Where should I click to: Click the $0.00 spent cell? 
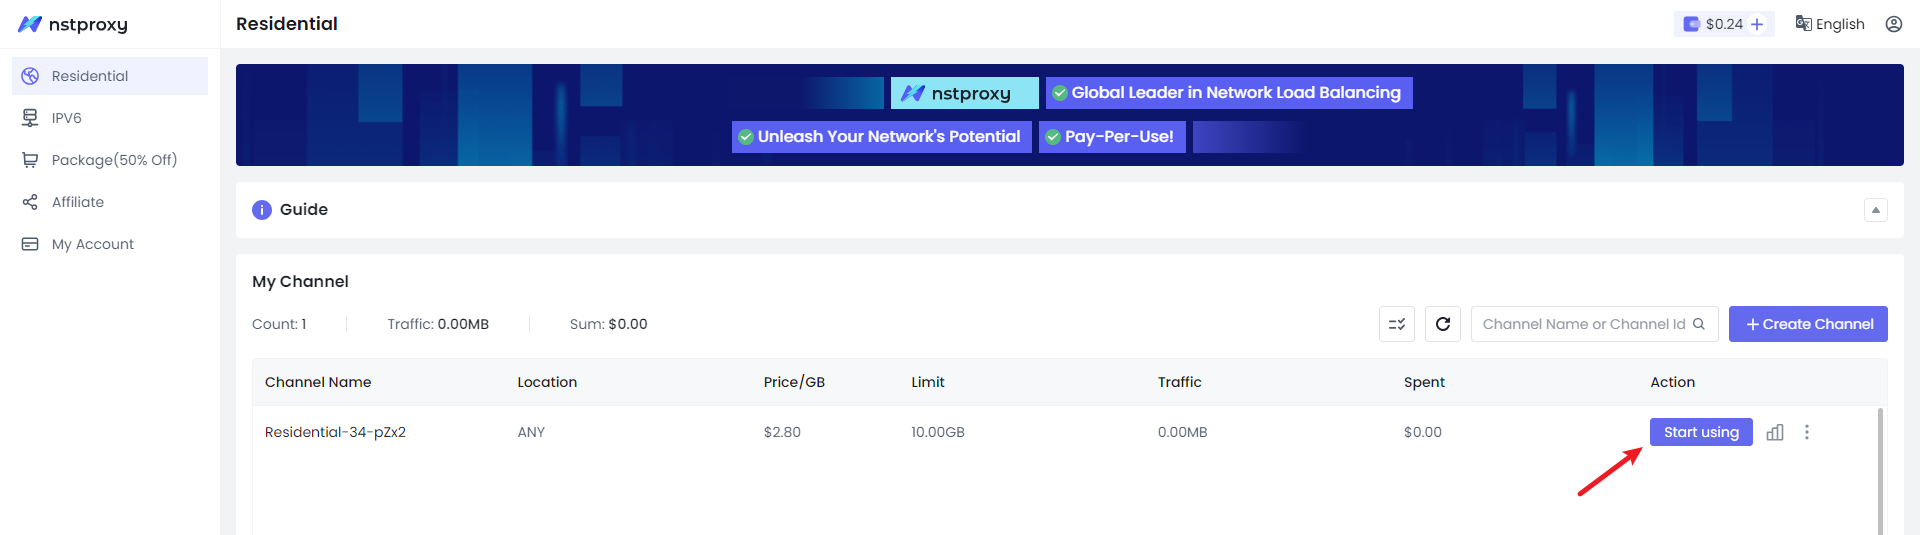(1423, 432)
